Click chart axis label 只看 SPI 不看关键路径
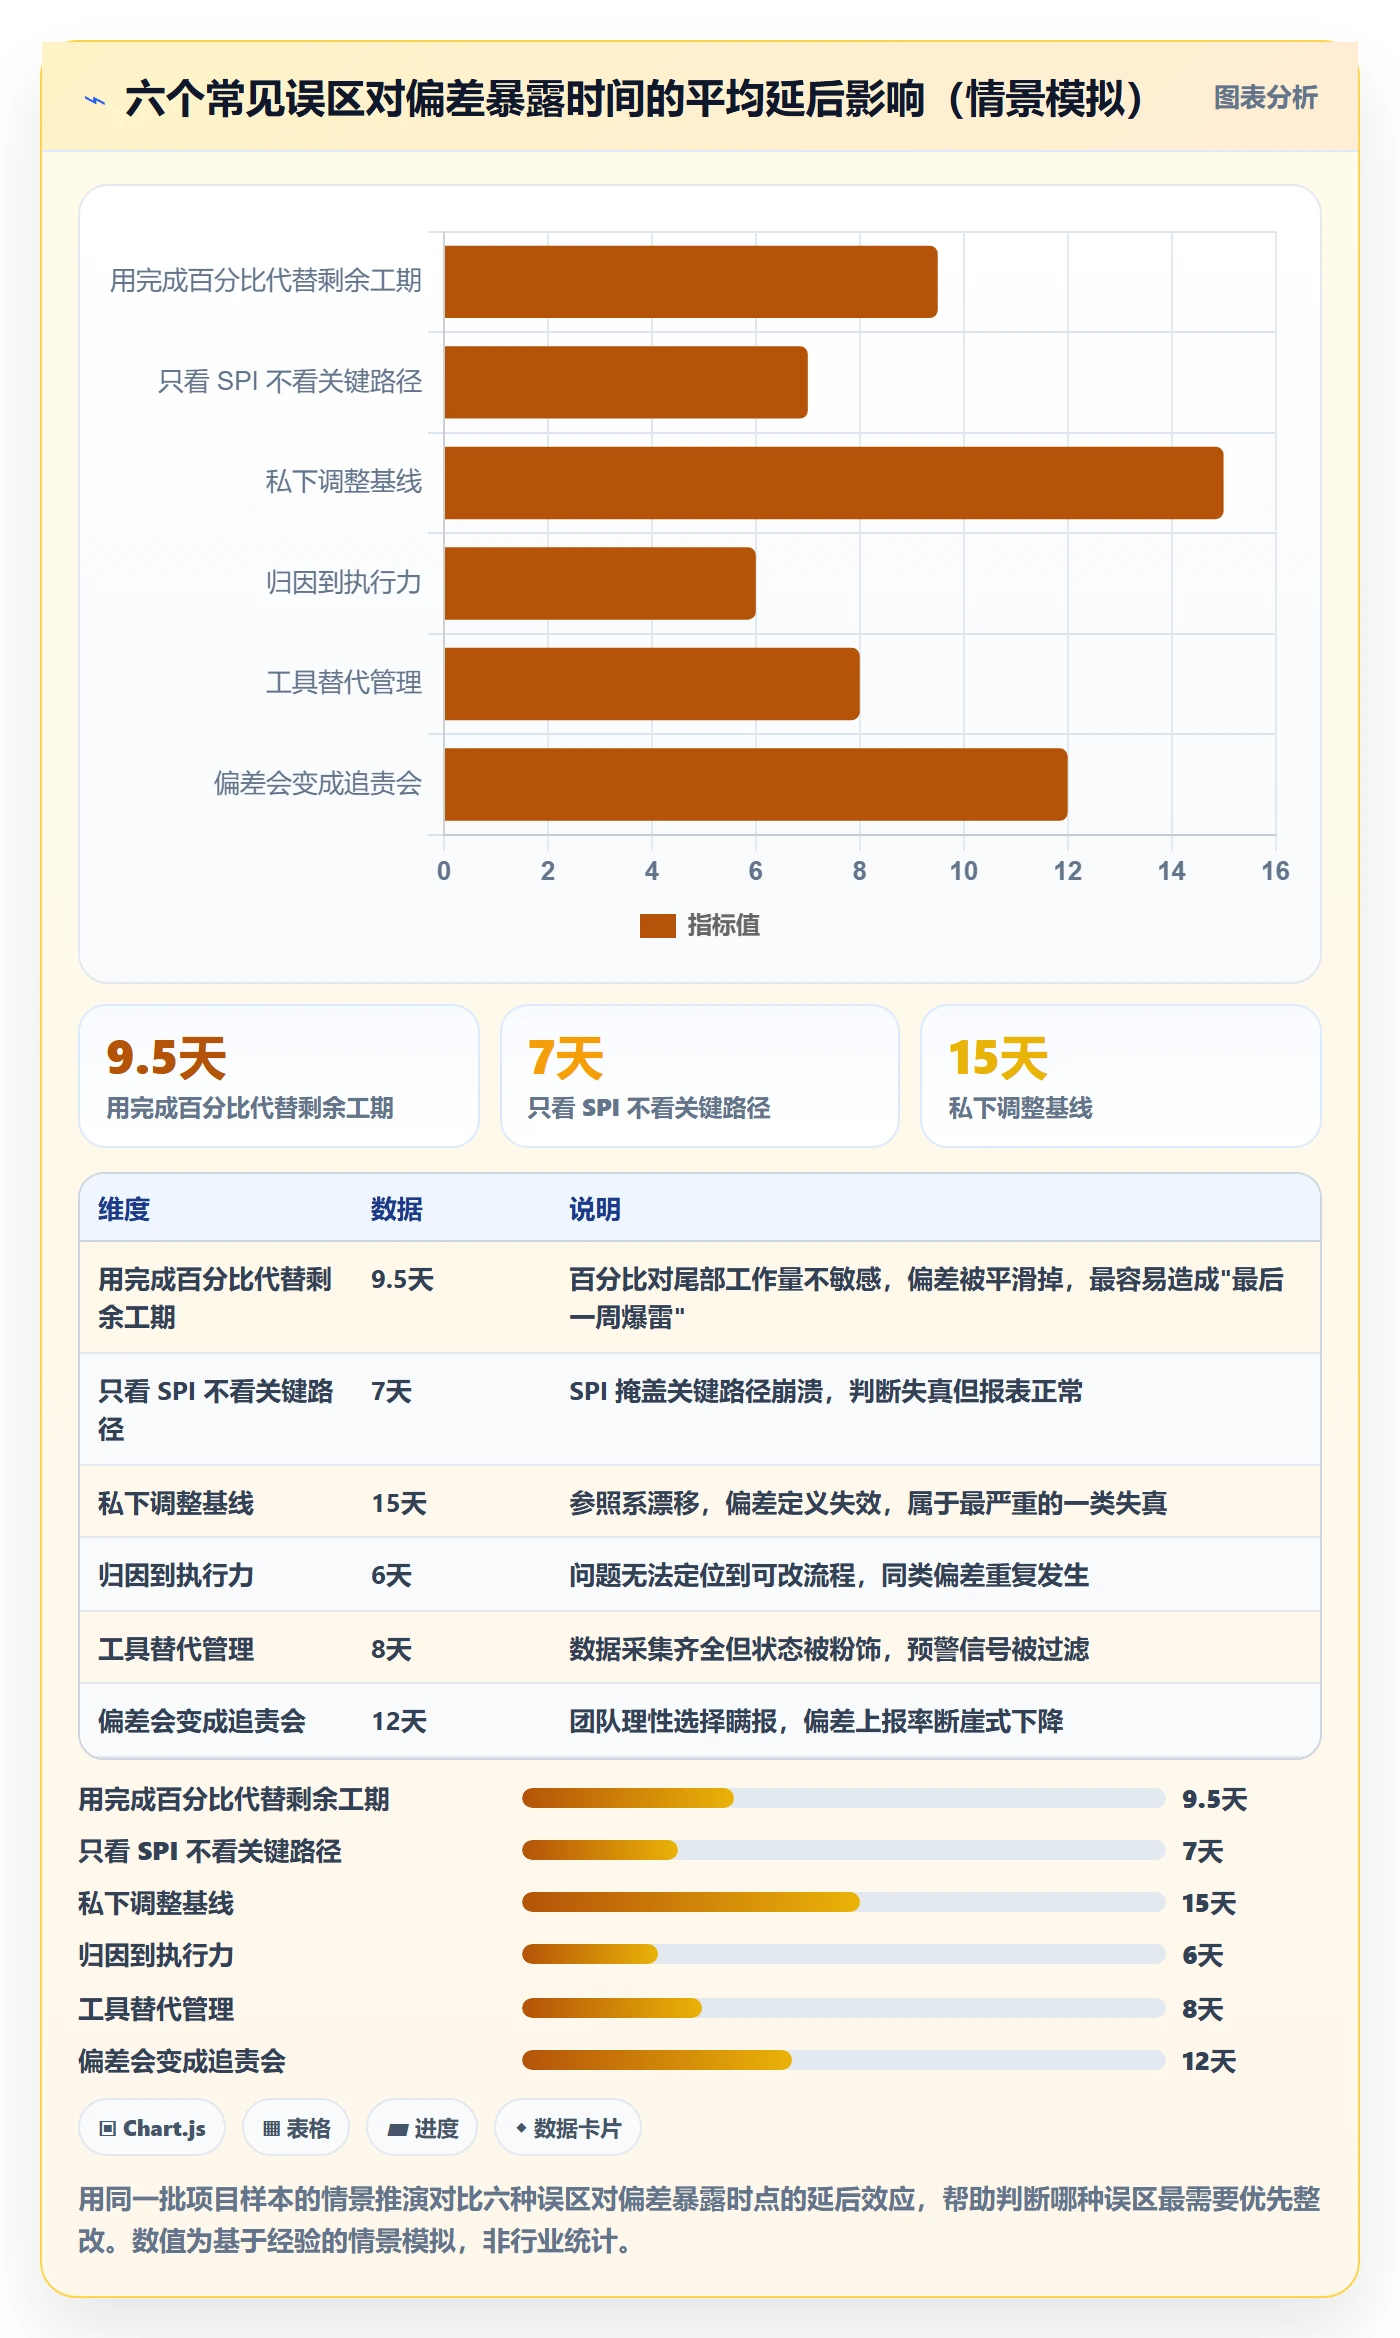 click(290, 381)
